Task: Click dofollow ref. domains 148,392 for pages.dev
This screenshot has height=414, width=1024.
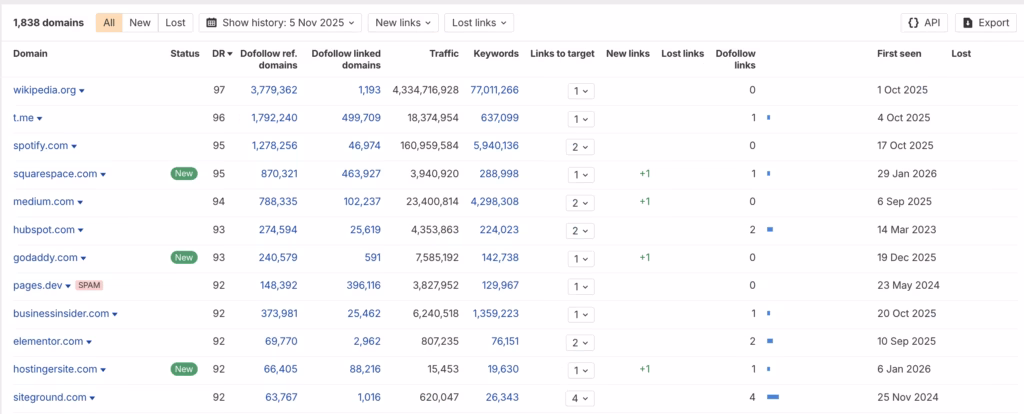Action: point(281,285)
